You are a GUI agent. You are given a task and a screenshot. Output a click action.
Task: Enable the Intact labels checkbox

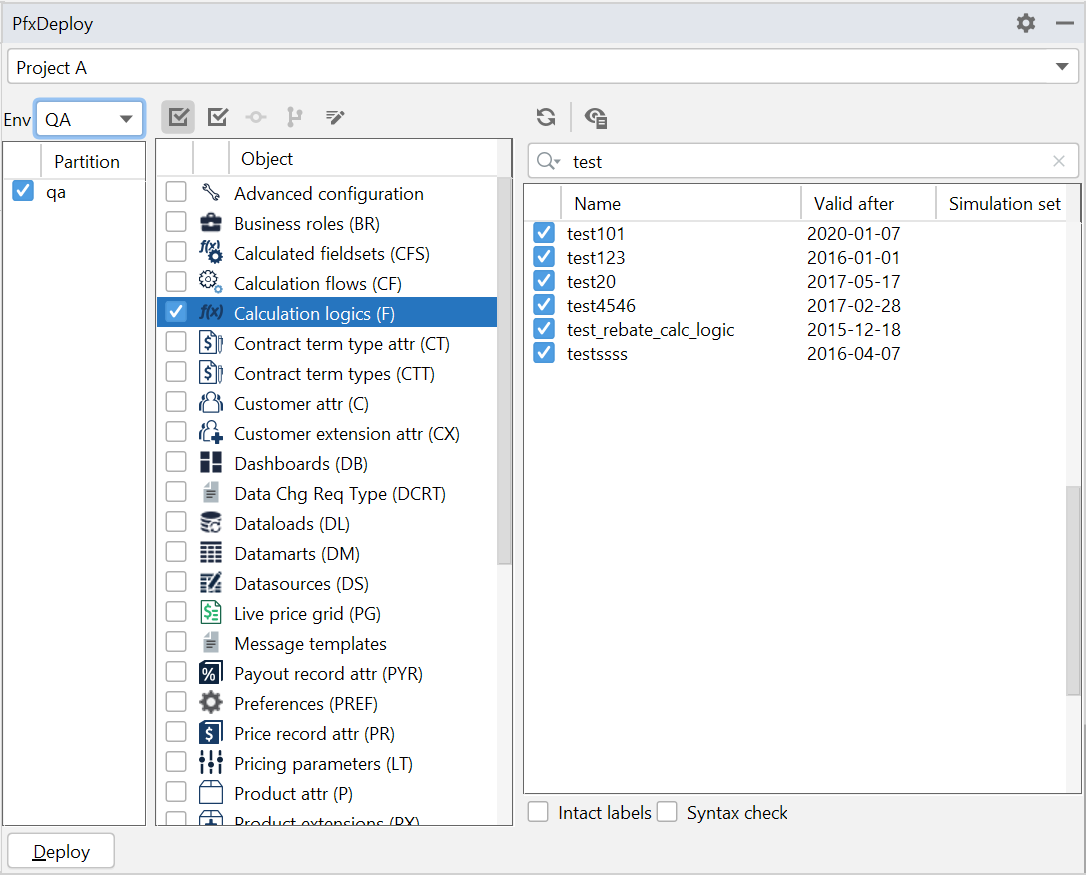click(539, 812)
